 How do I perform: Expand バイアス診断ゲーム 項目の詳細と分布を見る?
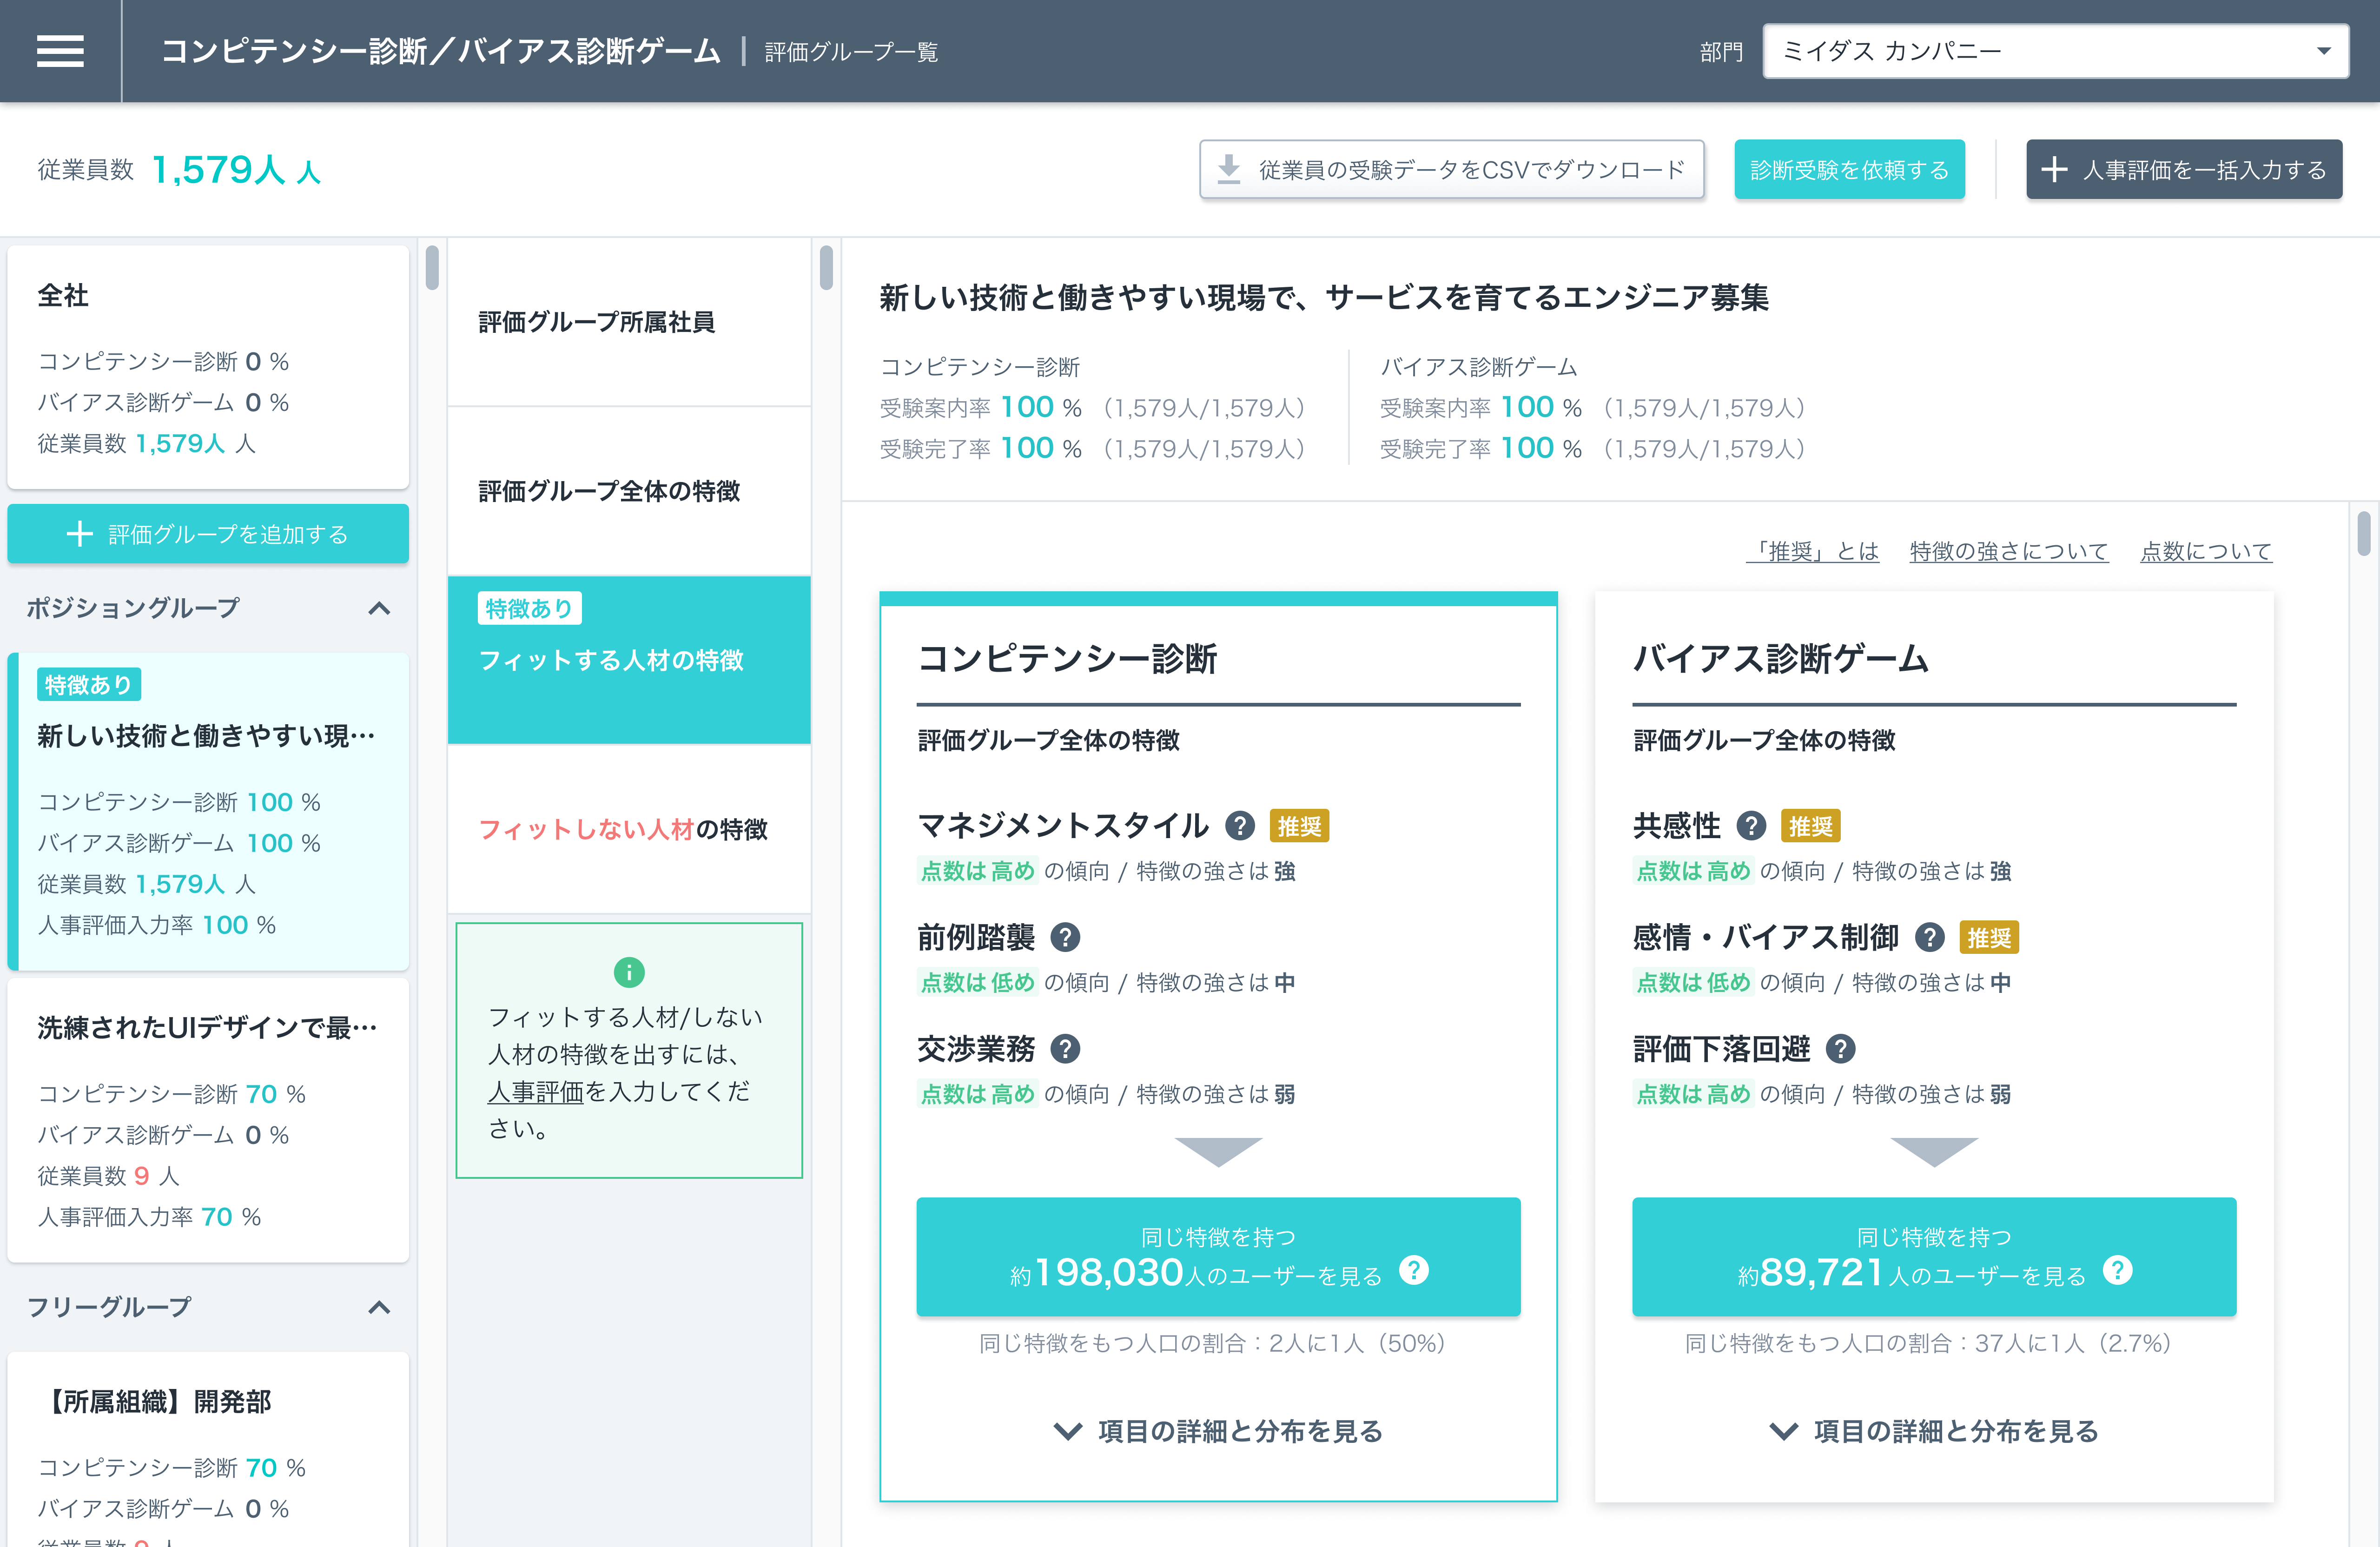tap(1934, 1431)
